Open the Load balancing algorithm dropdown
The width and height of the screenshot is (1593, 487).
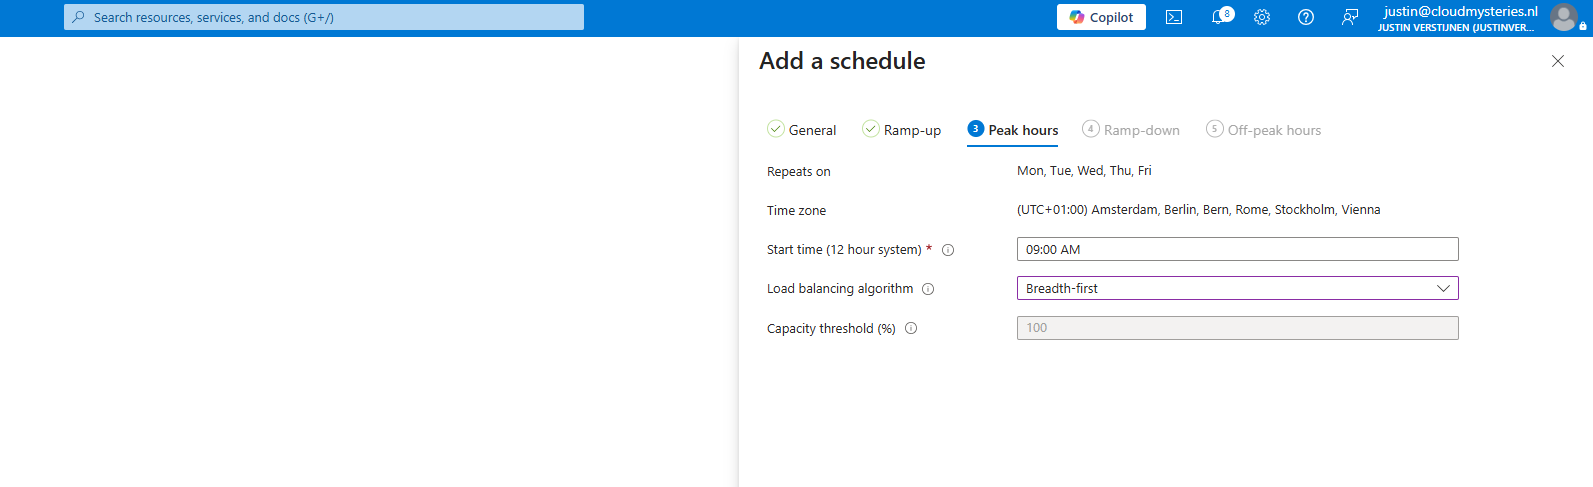(x=1238, y=288)
